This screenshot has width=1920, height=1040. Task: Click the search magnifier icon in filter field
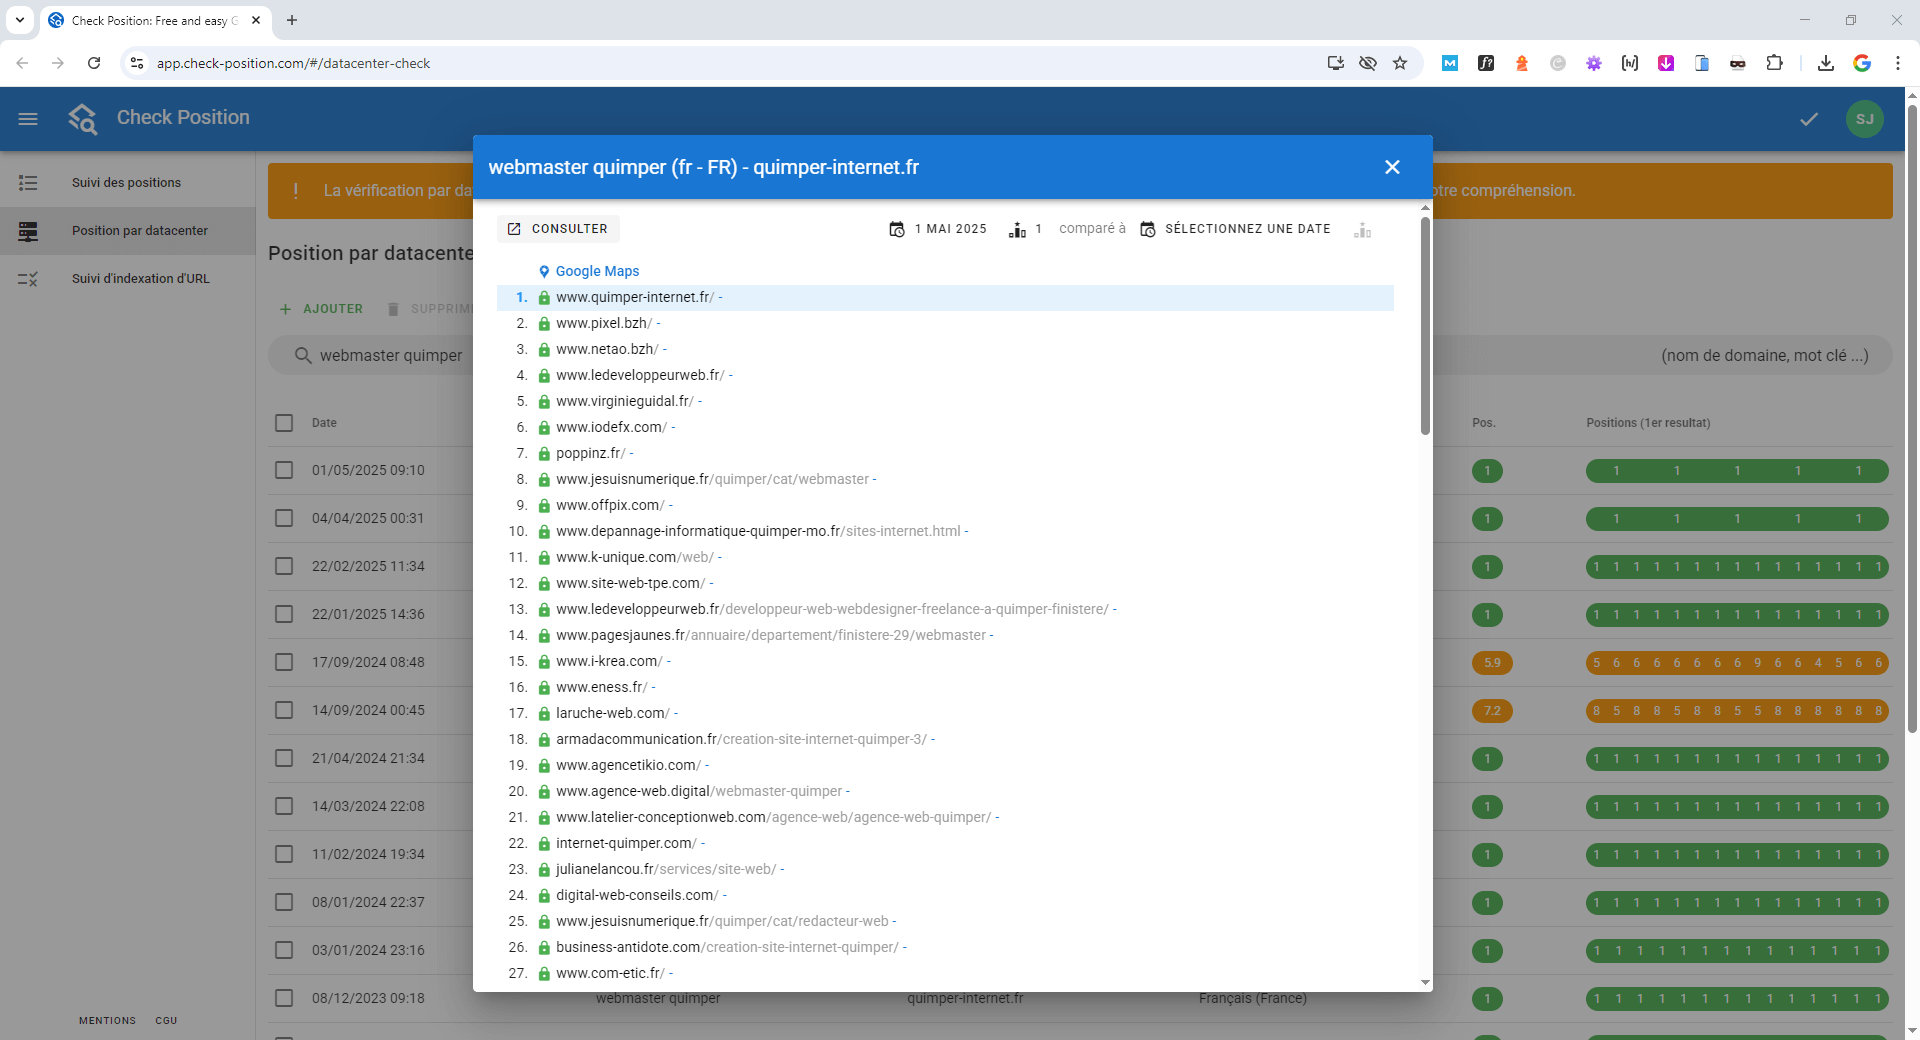point(303,355)
